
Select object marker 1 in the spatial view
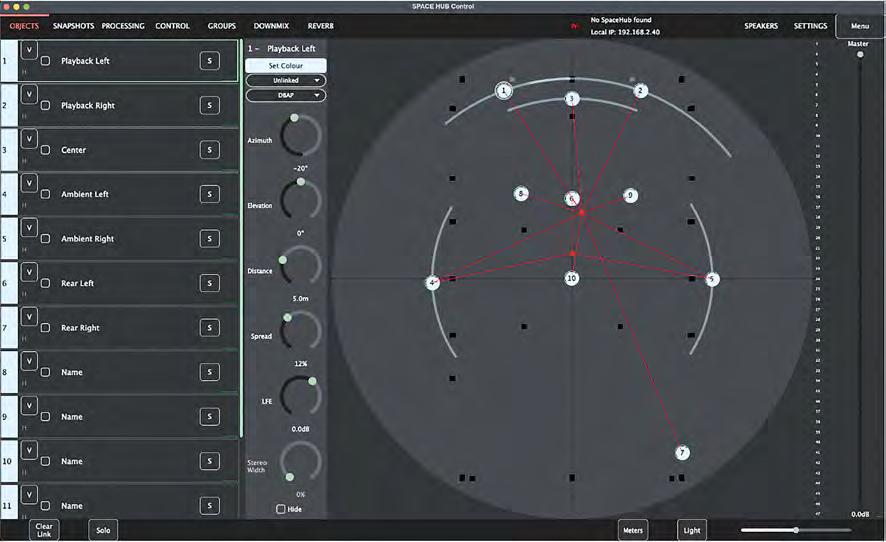(504, 90)
